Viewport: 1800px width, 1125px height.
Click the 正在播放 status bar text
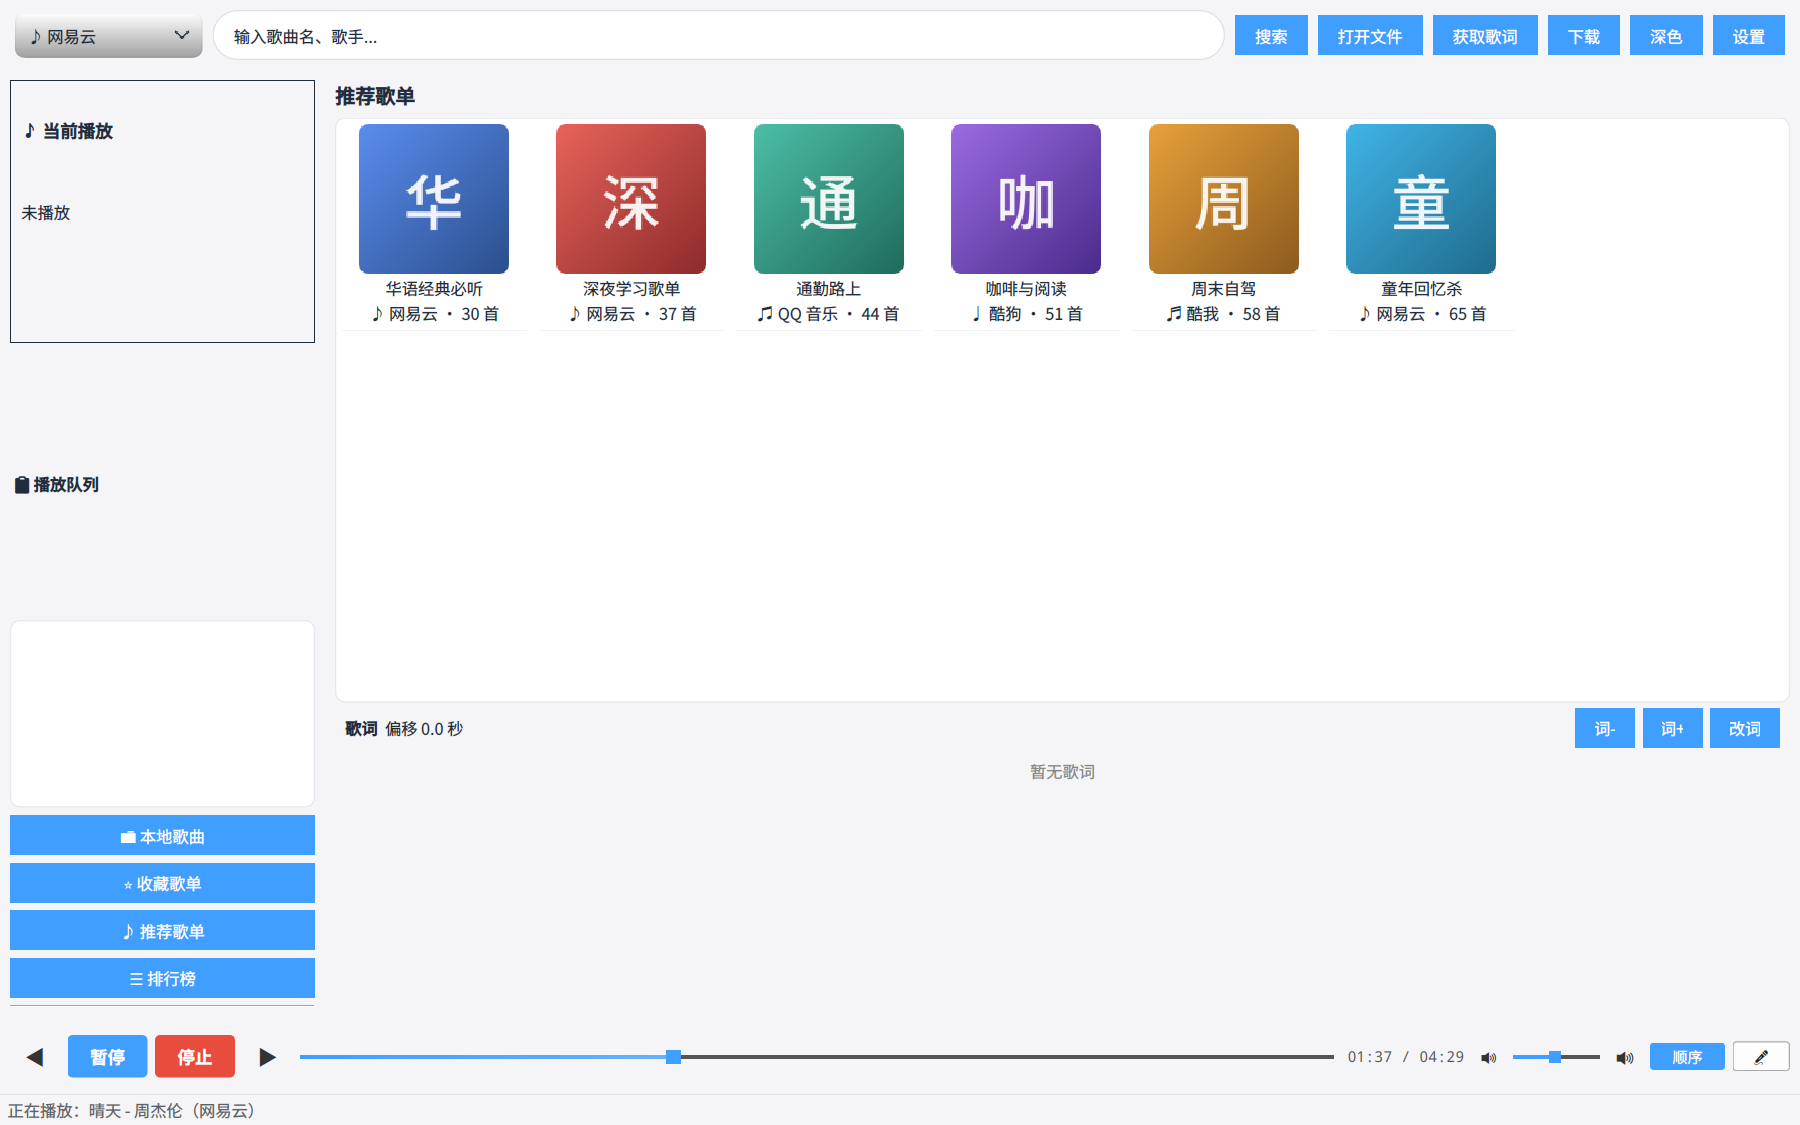point(132,1111)
